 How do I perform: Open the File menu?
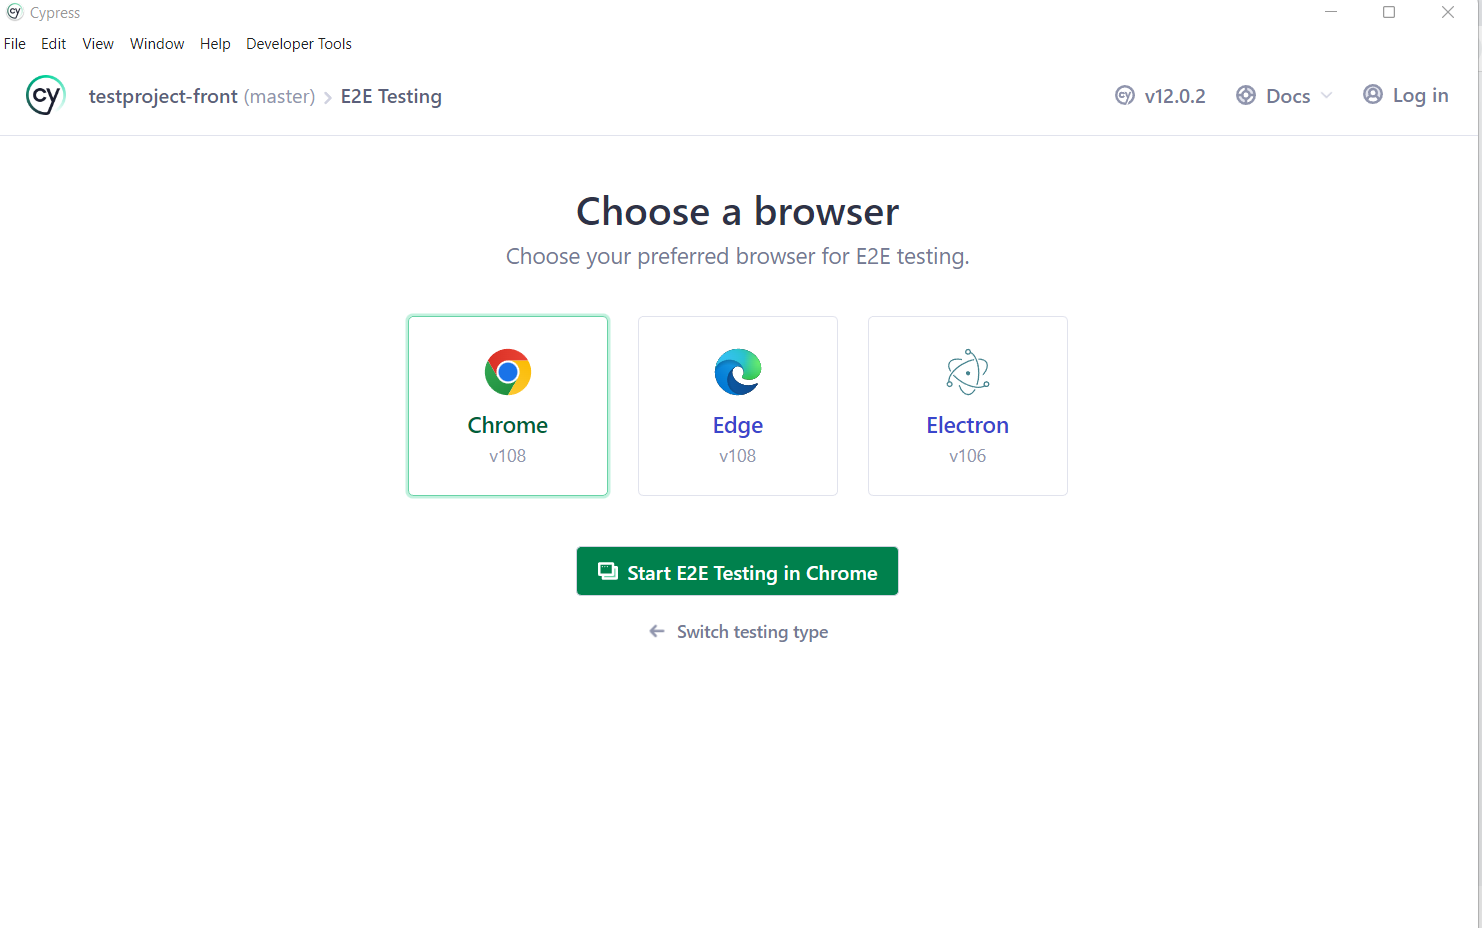pos(15,43)
